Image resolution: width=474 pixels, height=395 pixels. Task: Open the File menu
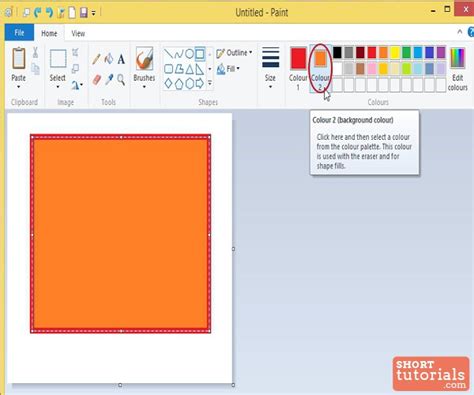[x=19, y=33]
